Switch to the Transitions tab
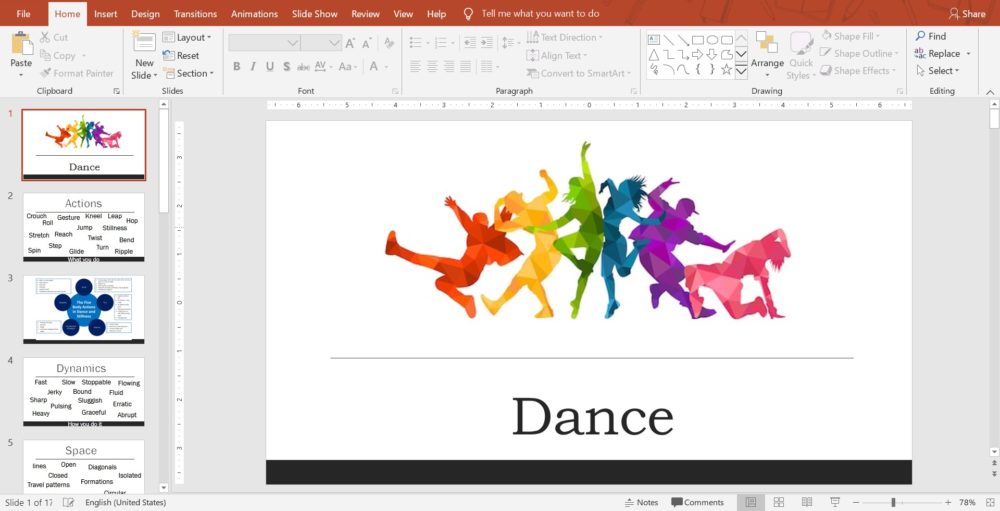This screenshot has height=511, width=1000. [x=195, y=14]
